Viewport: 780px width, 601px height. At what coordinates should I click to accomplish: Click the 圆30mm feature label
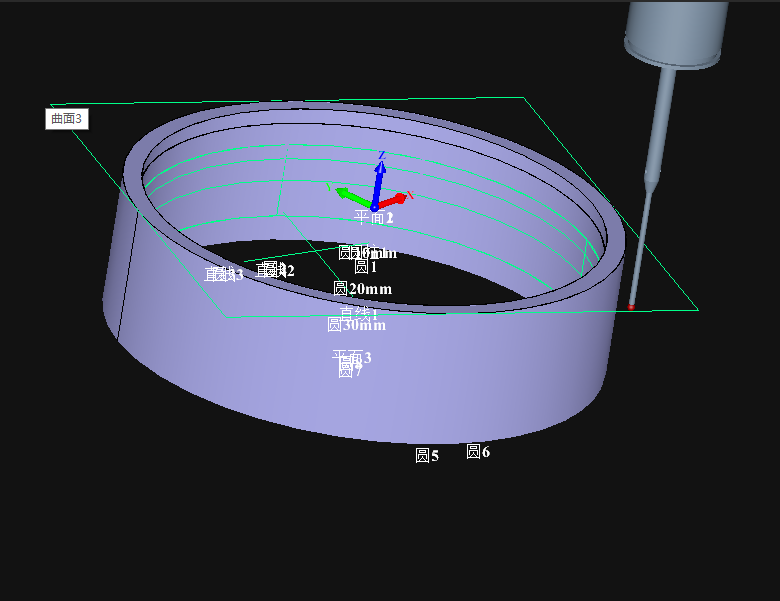pos(356,325)
